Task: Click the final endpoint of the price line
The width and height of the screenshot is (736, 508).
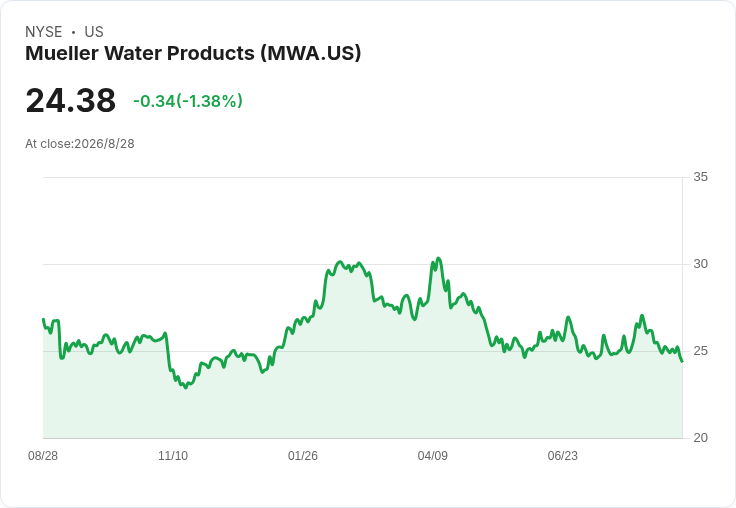Action: [682, 361]
